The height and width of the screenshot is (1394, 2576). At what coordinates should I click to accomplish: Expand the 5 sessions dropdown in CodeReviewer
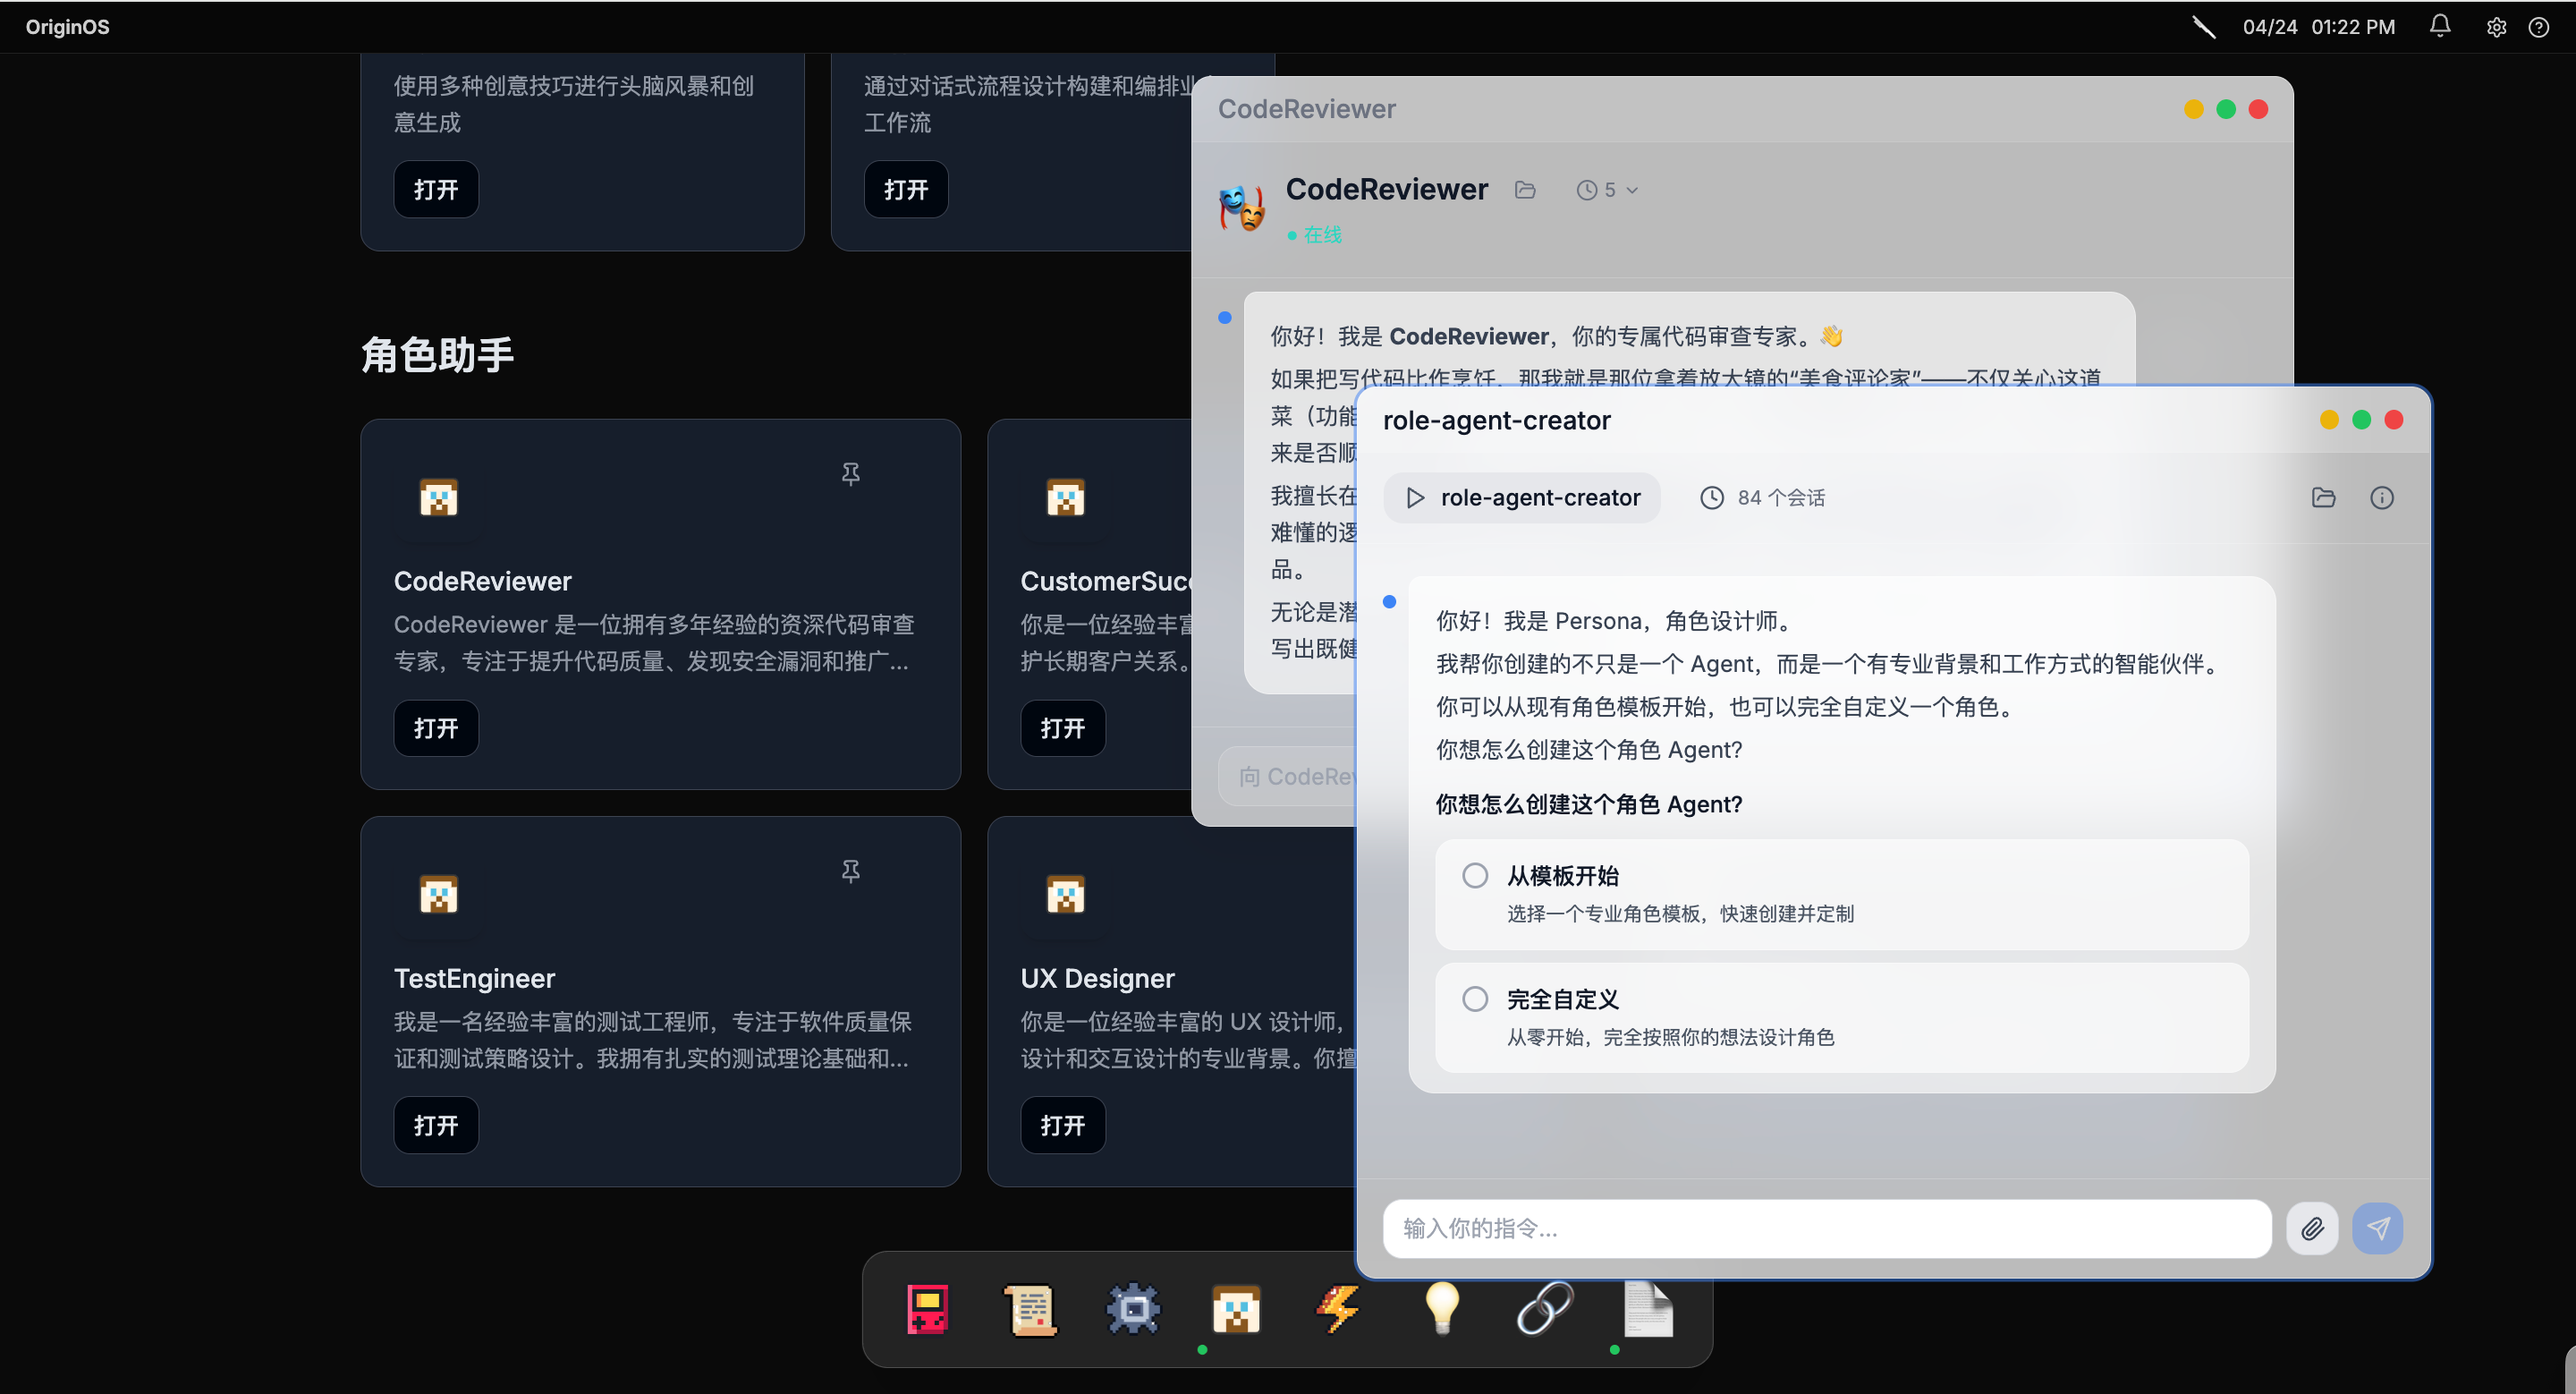[x=1607, y=190]
